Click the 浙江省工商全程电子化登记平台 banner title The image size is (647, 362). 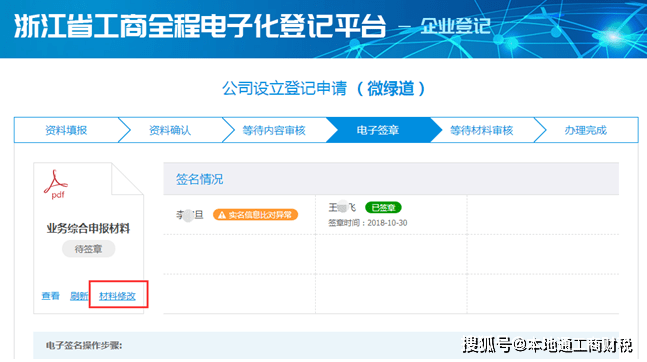pos(200,26)
